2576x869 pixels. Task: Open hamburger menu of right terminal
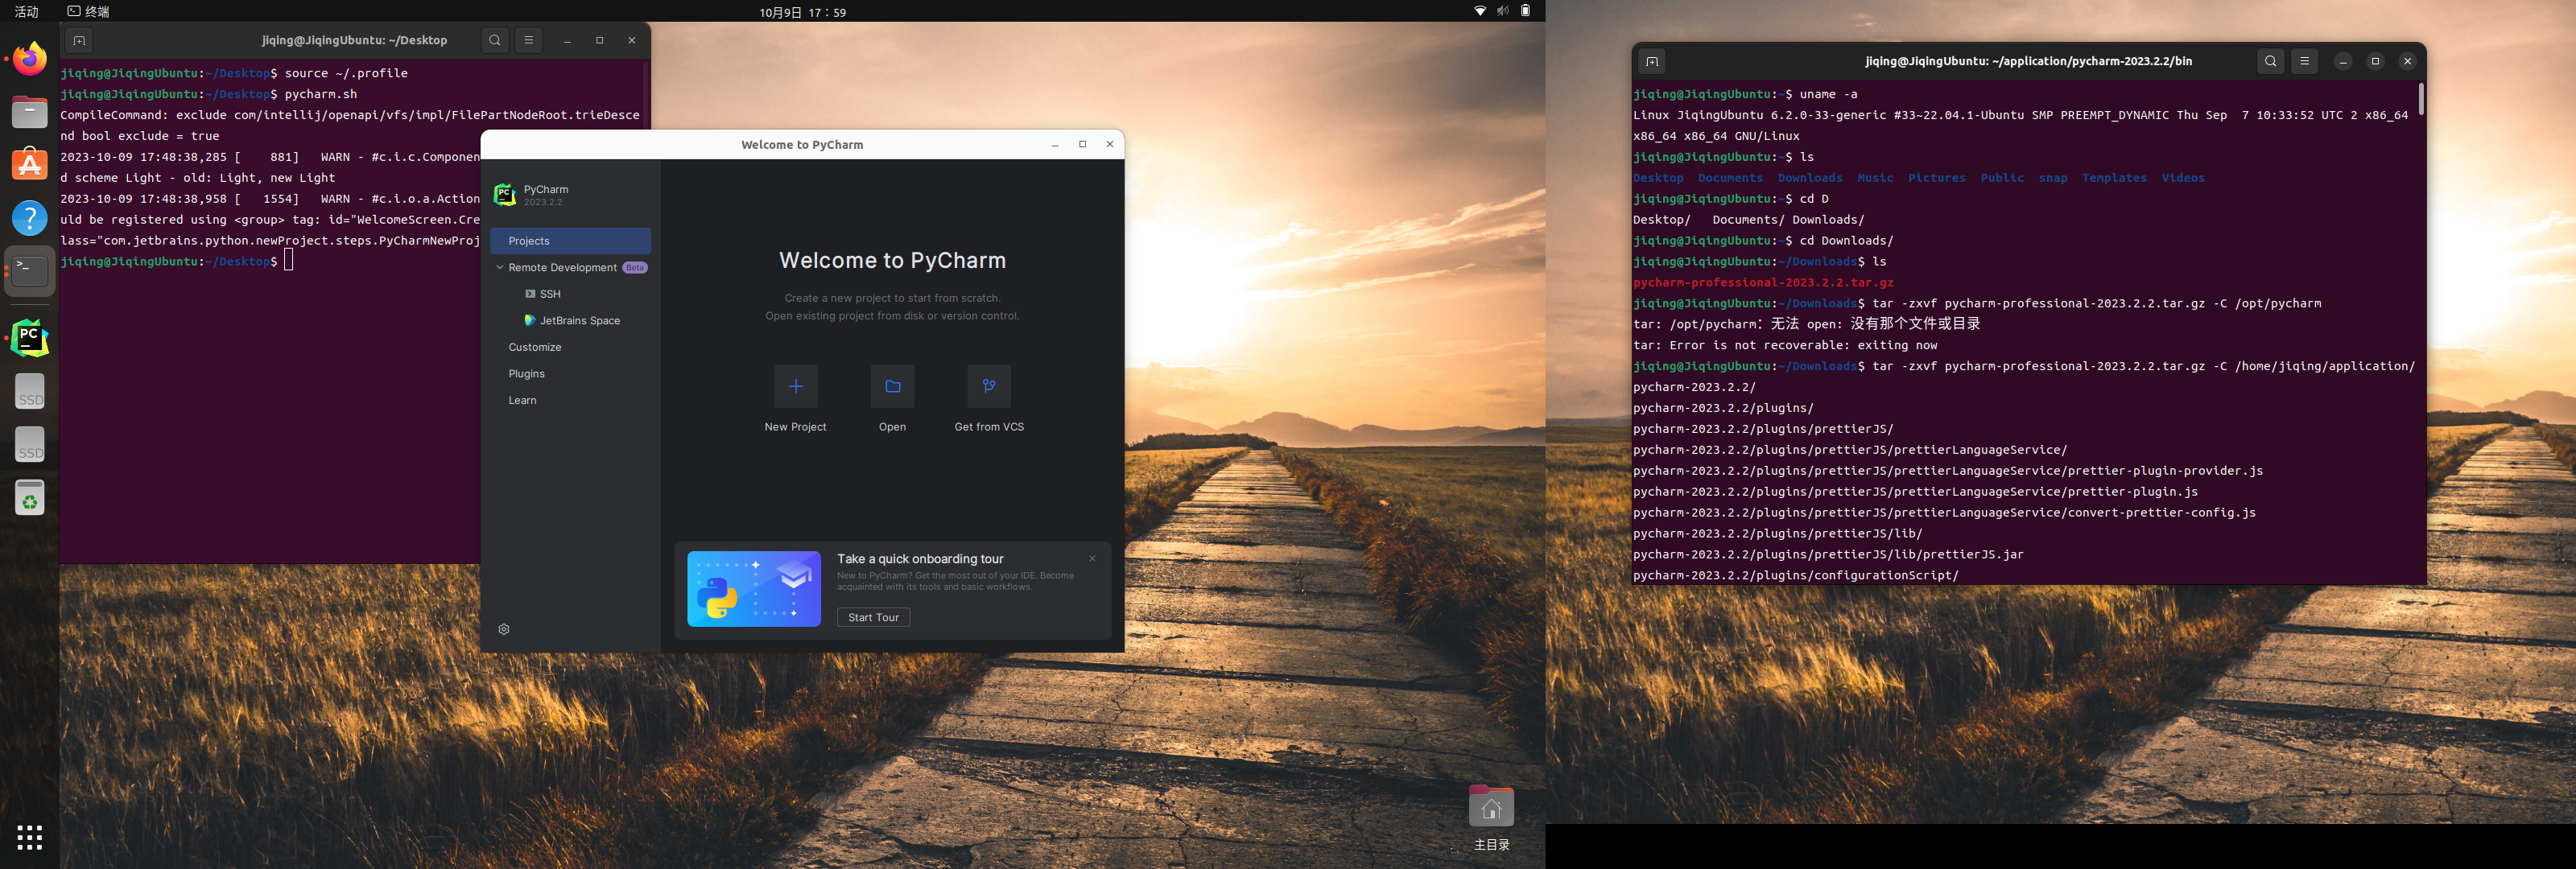pyautogui.click(x=2304, y=61)
